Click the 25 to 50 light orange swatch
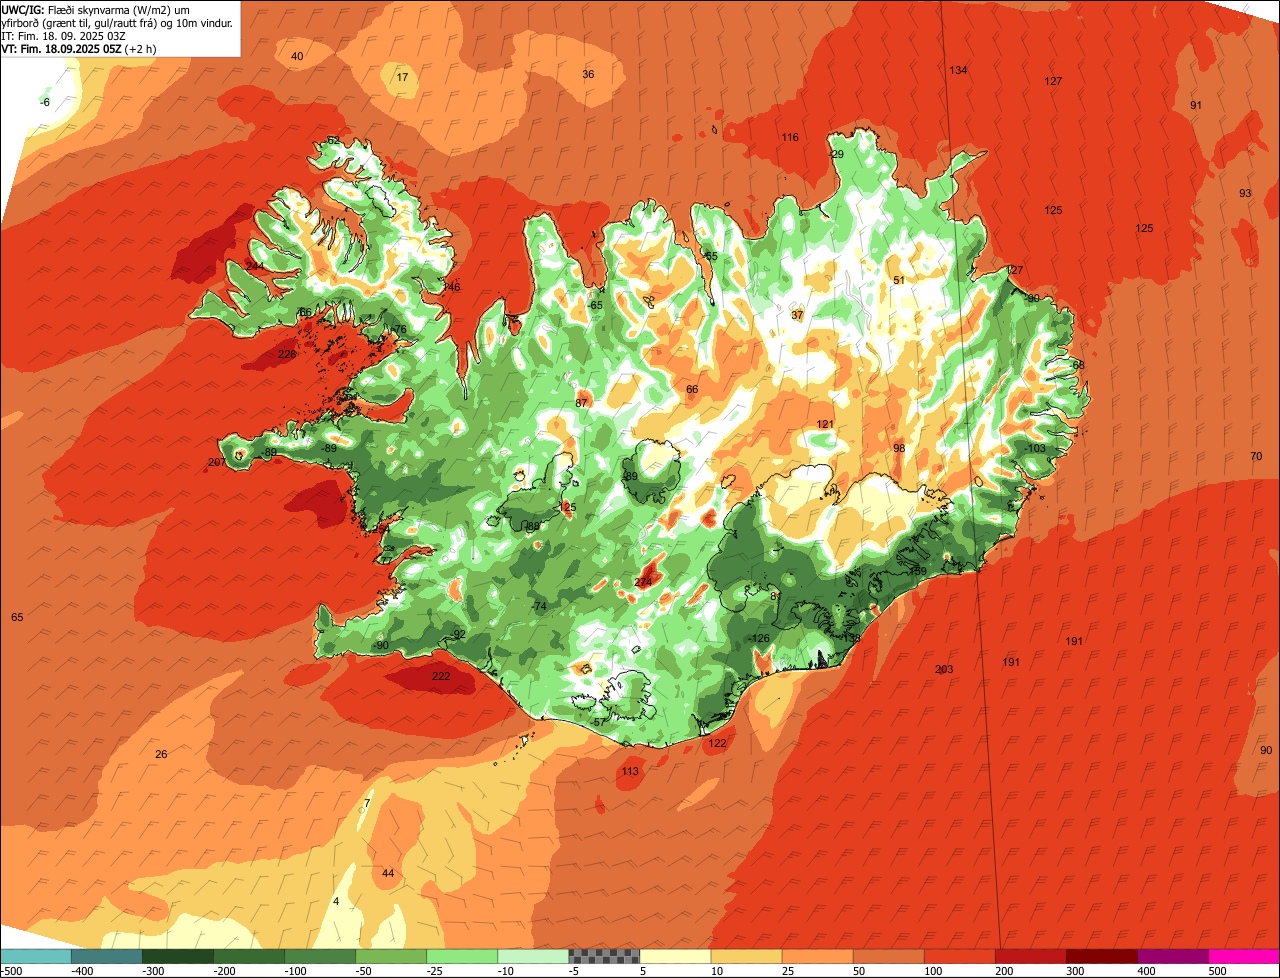The height and width of the screenshot is (978, 1280). 817,956
